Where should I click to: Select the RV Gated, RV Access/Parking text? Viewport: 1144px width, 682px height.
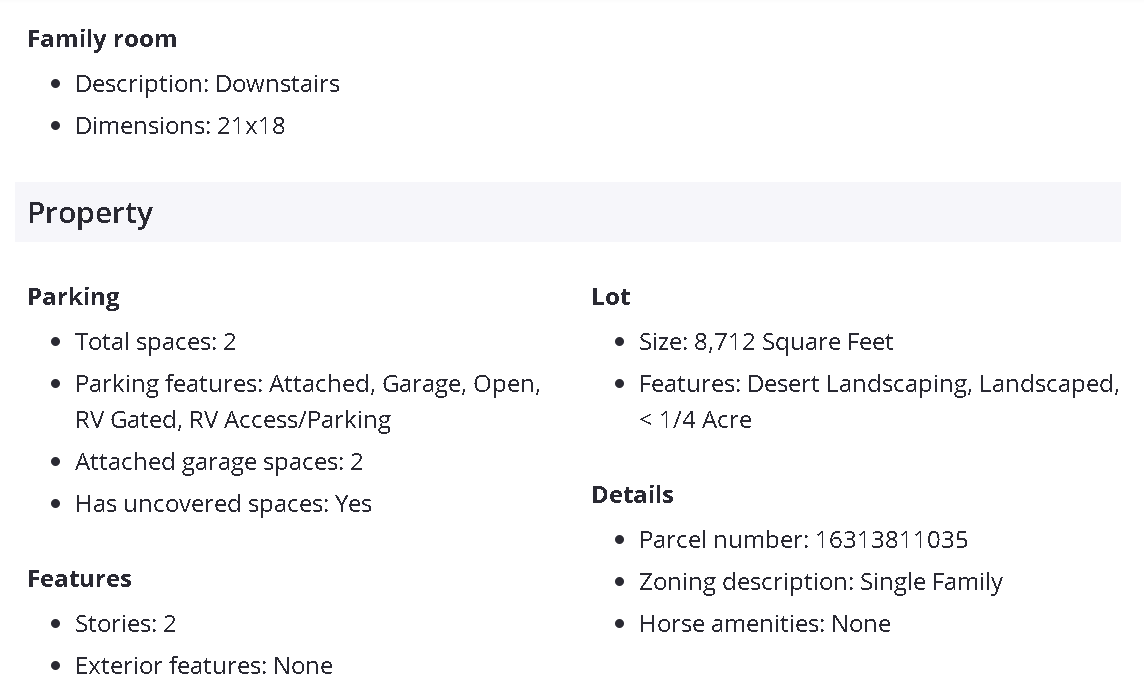(x=233, y=420)
